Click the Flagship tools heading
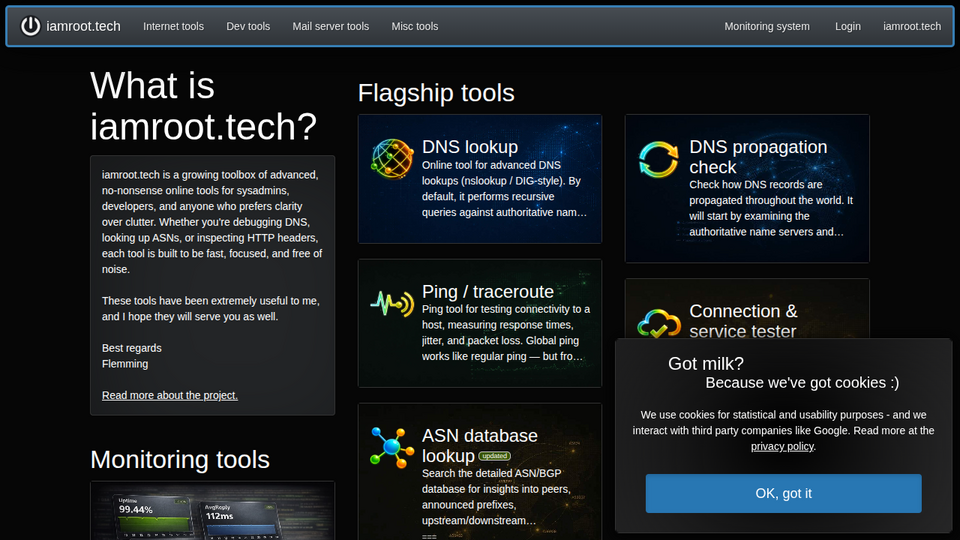Image resolution: width=960 pixels, height=540 pixels. coord(436,93)
